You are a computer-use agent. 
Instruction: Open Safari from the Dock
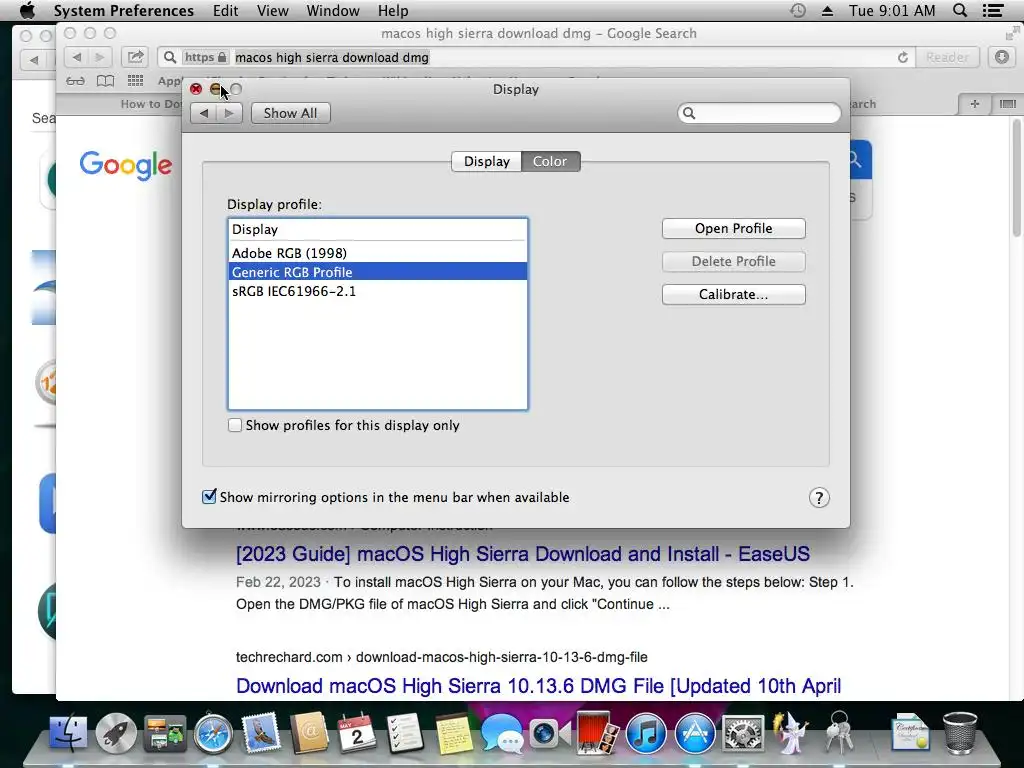[213, 733]
